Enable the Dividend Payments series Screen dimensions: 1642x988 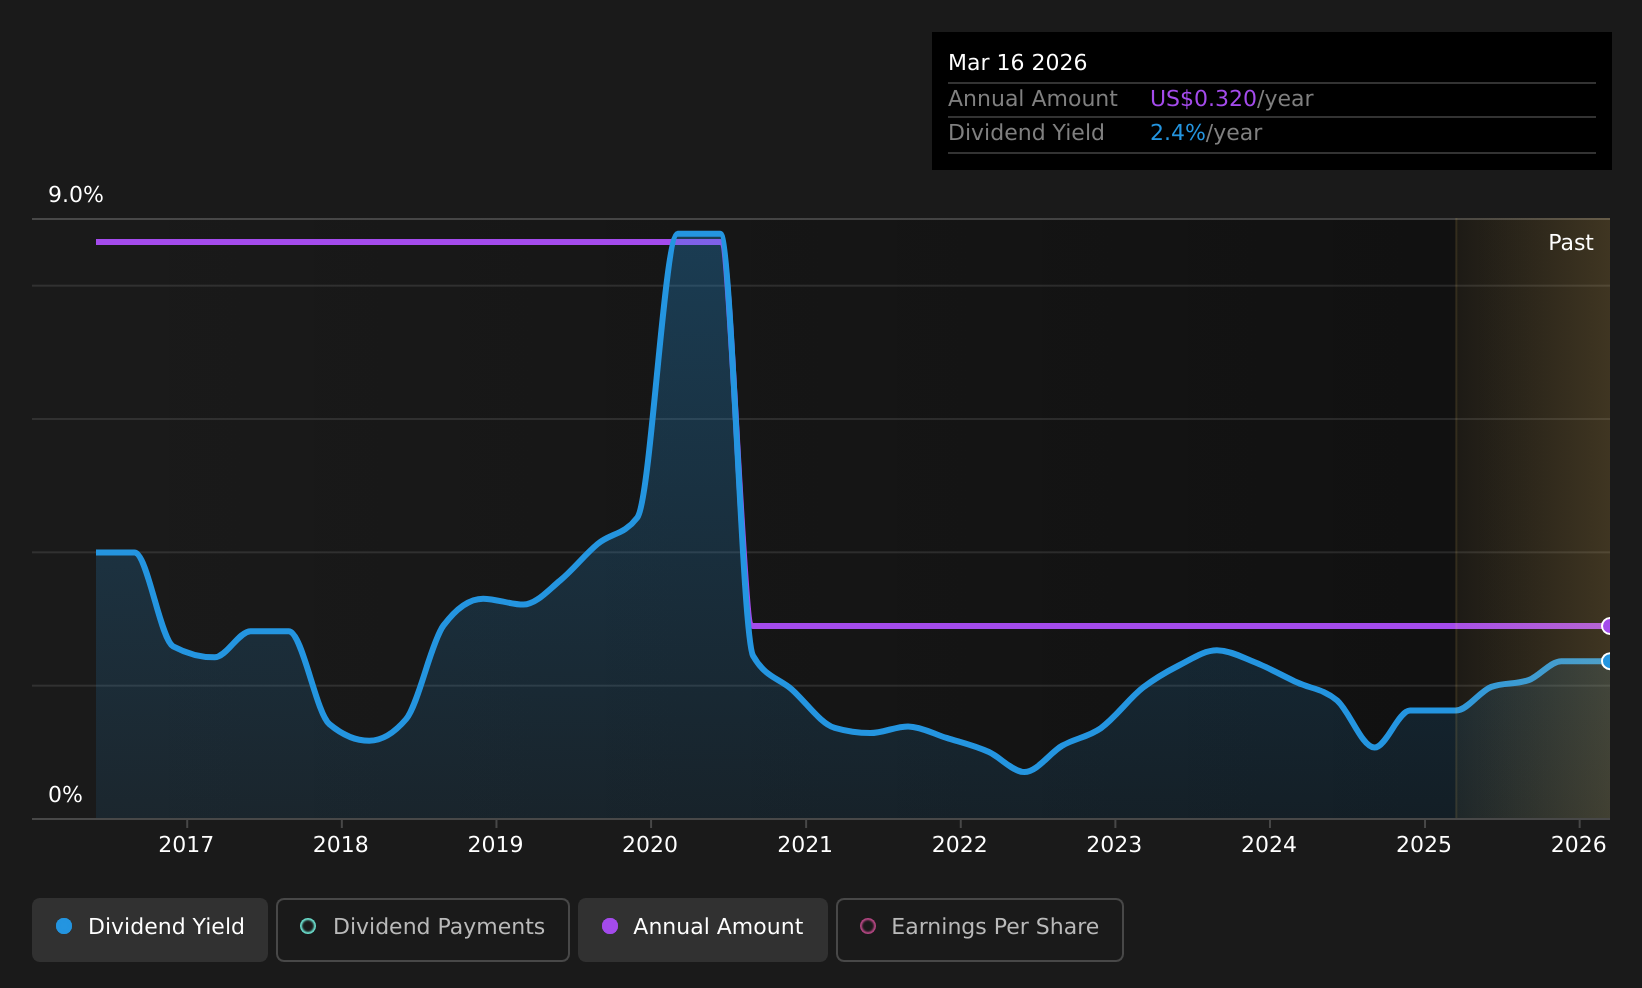tap(423, 929)
